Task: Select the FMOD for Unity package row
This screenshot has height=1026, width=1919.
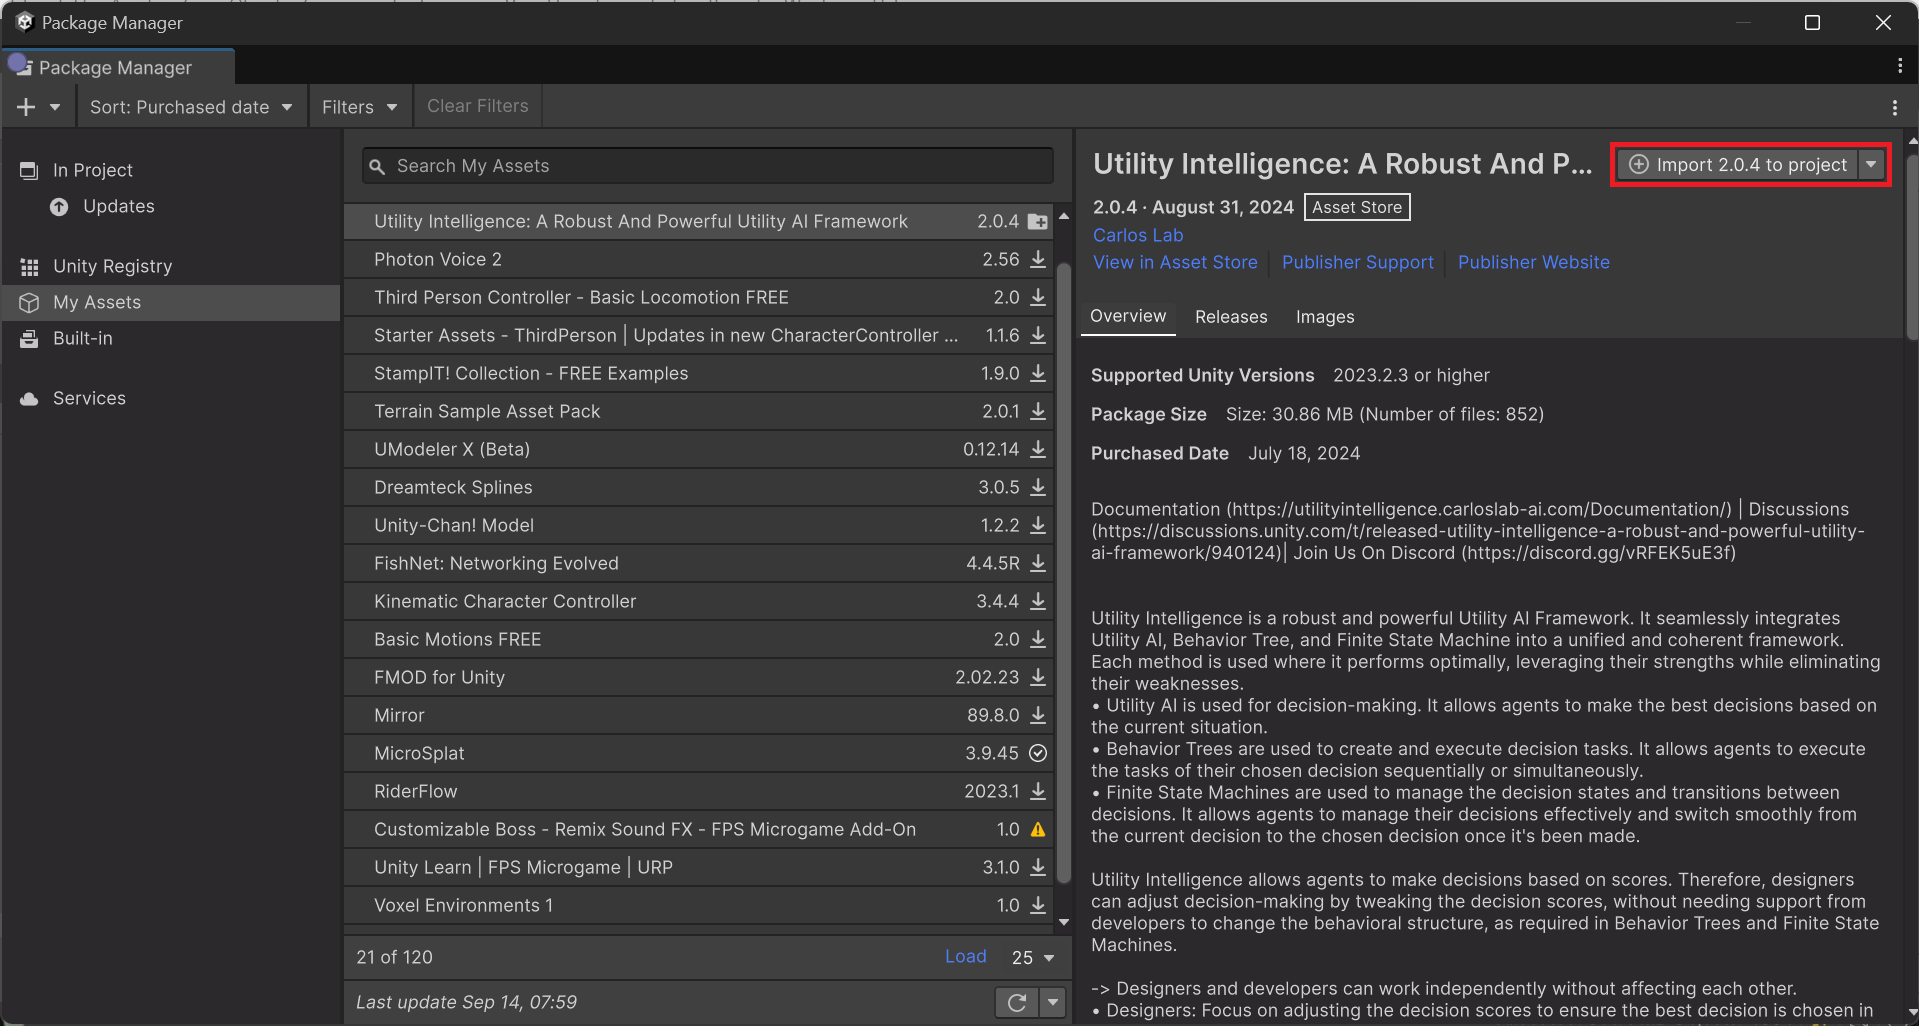Action: (x=699, y=677)
